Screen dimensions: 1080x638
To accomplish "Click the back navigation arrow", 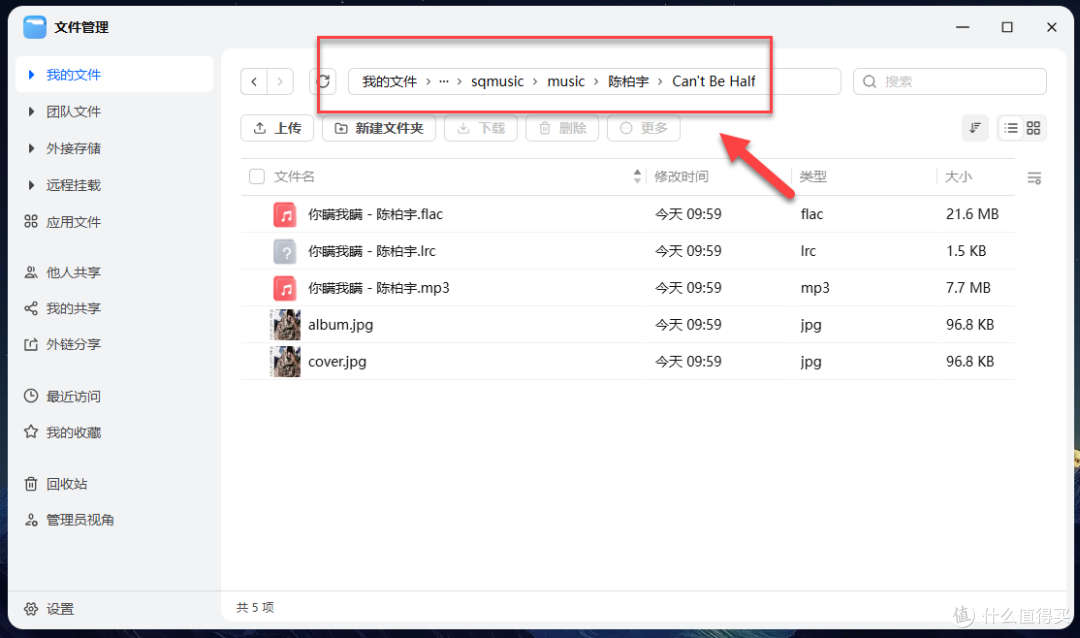I will tap(254, 81).
